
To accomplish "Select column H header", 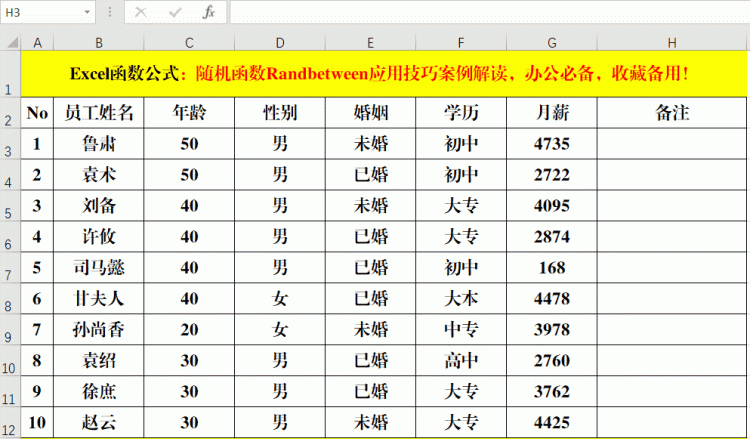I will 672,43.
